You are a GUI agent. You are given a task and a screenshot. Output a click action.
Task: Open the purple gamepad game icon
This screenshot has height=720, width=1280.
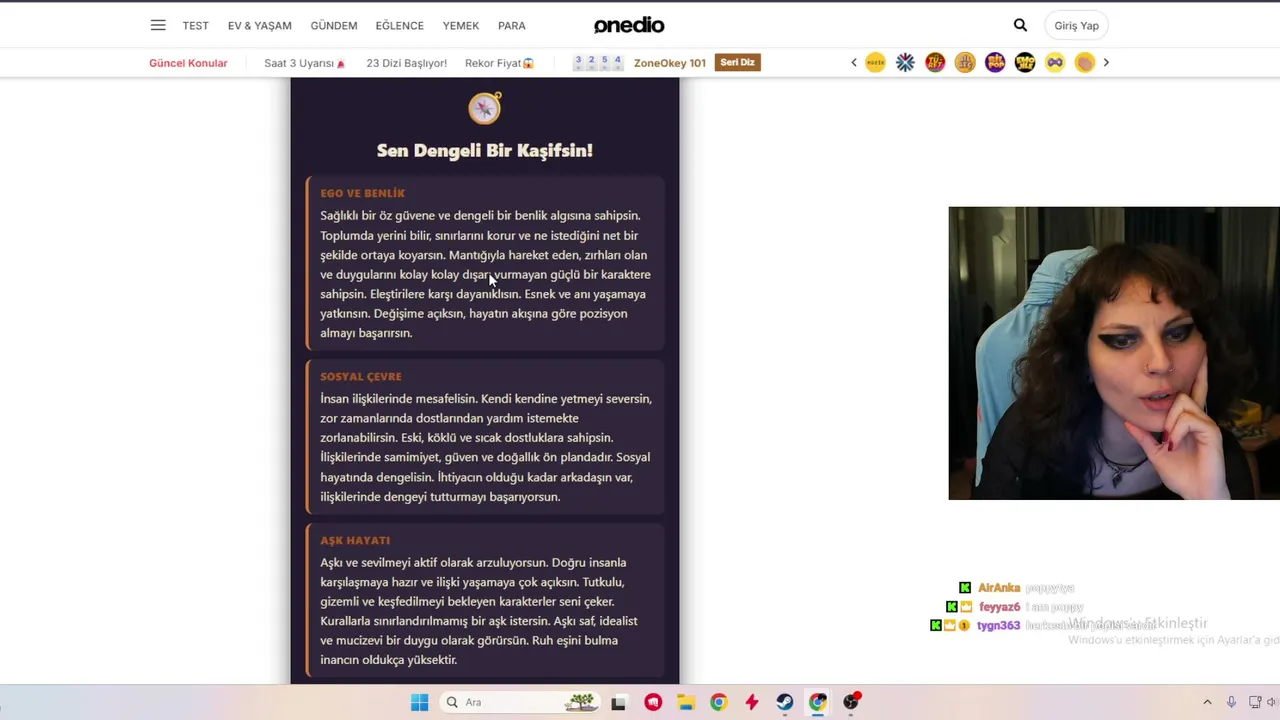[x=1055, y=62]
